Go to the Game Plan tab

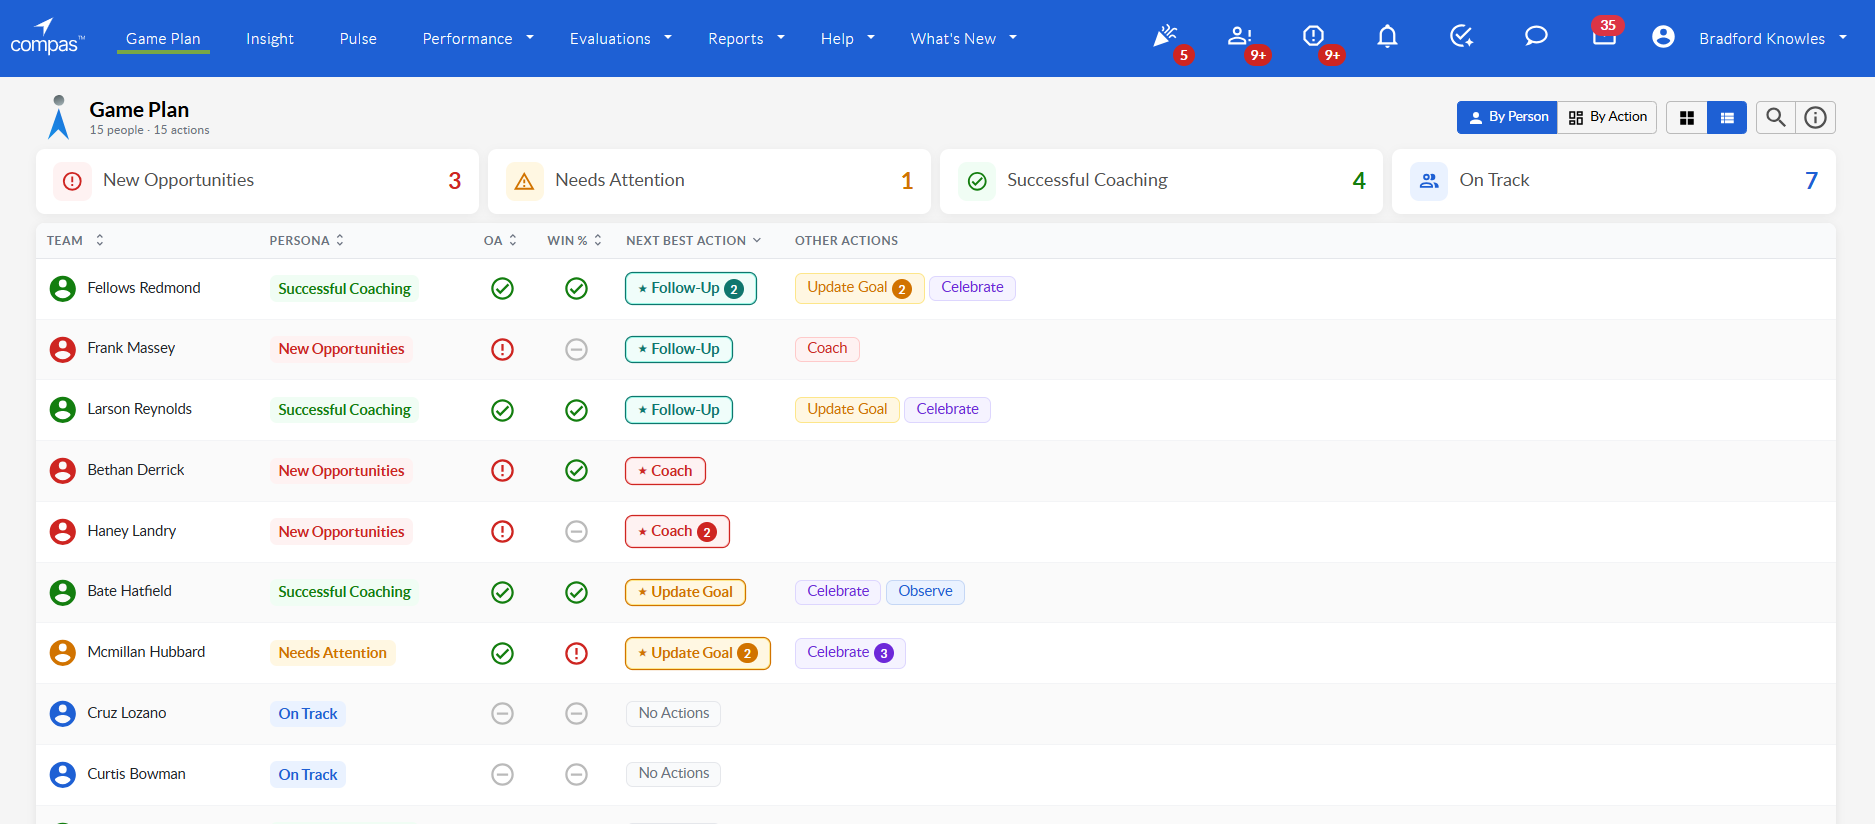[x=163, y=38]
